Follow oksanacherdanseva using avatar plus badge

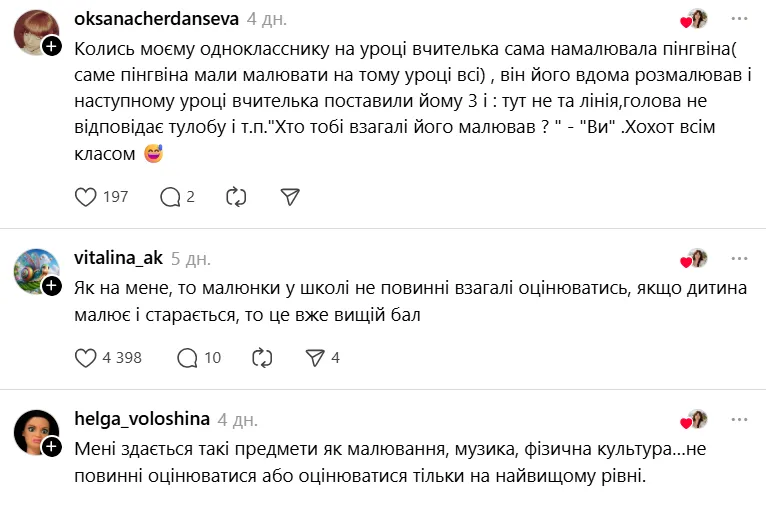click(x=52, y=47)
